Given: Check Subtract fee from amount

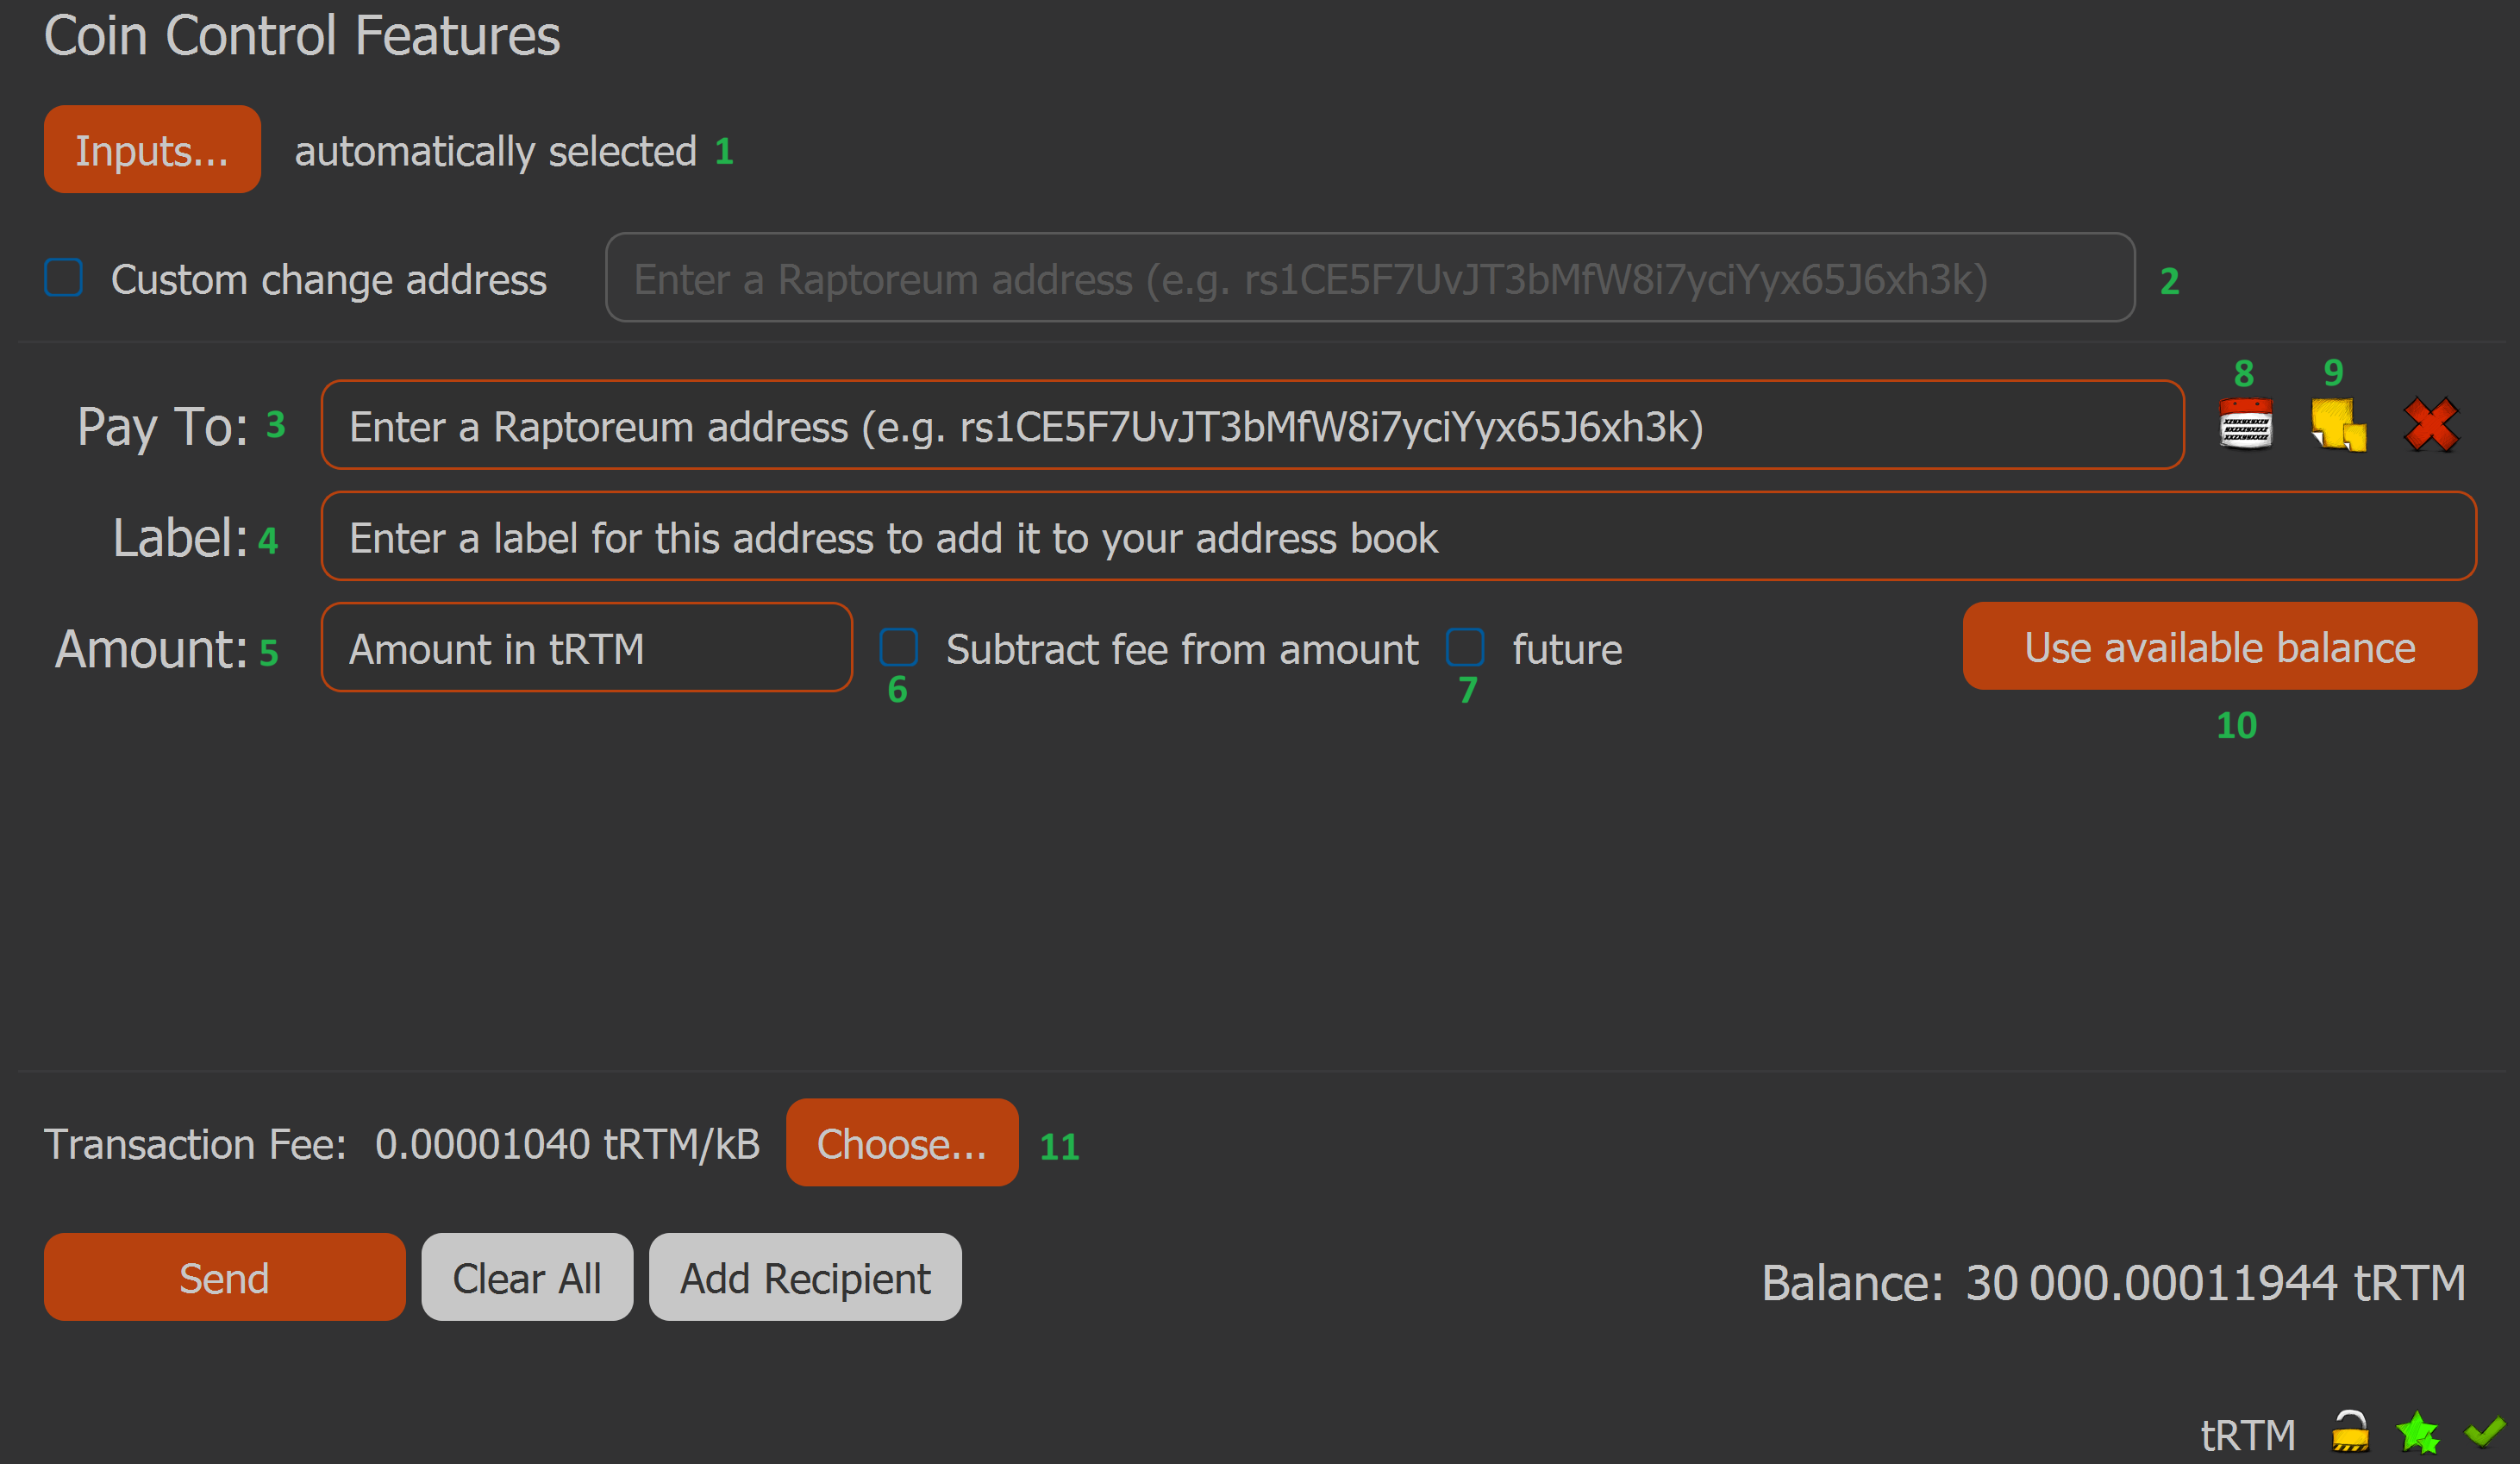Looking at the screenshot, I should click(898, 648).
